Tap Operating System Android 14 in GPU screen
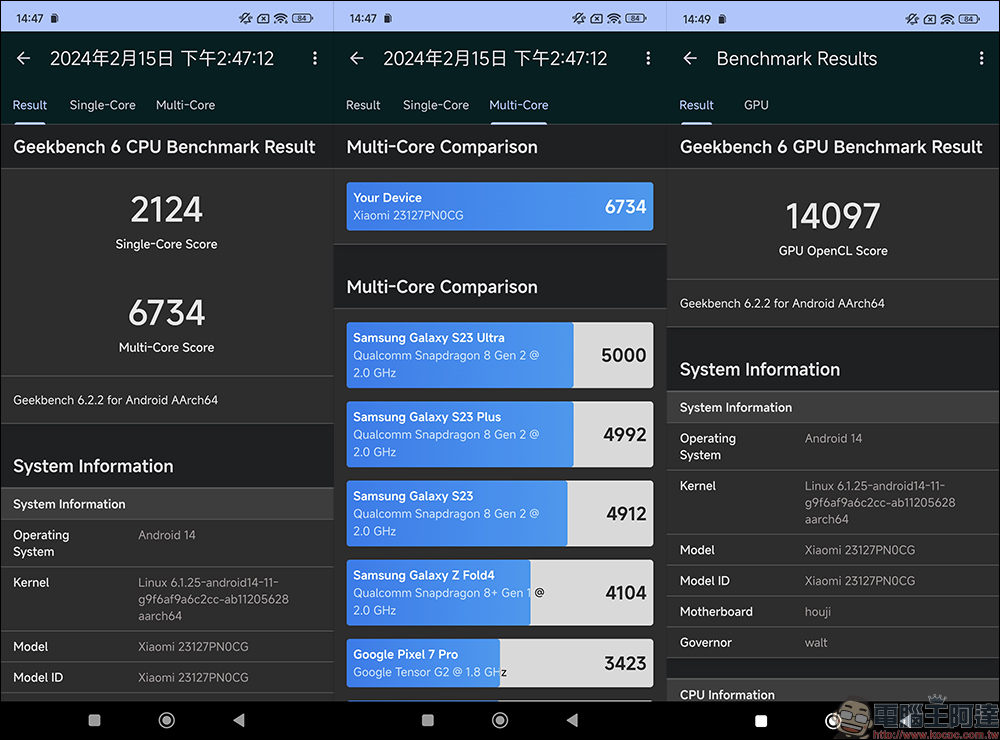1000x740 pixels. pyautogui.click(x=833, y=447)
